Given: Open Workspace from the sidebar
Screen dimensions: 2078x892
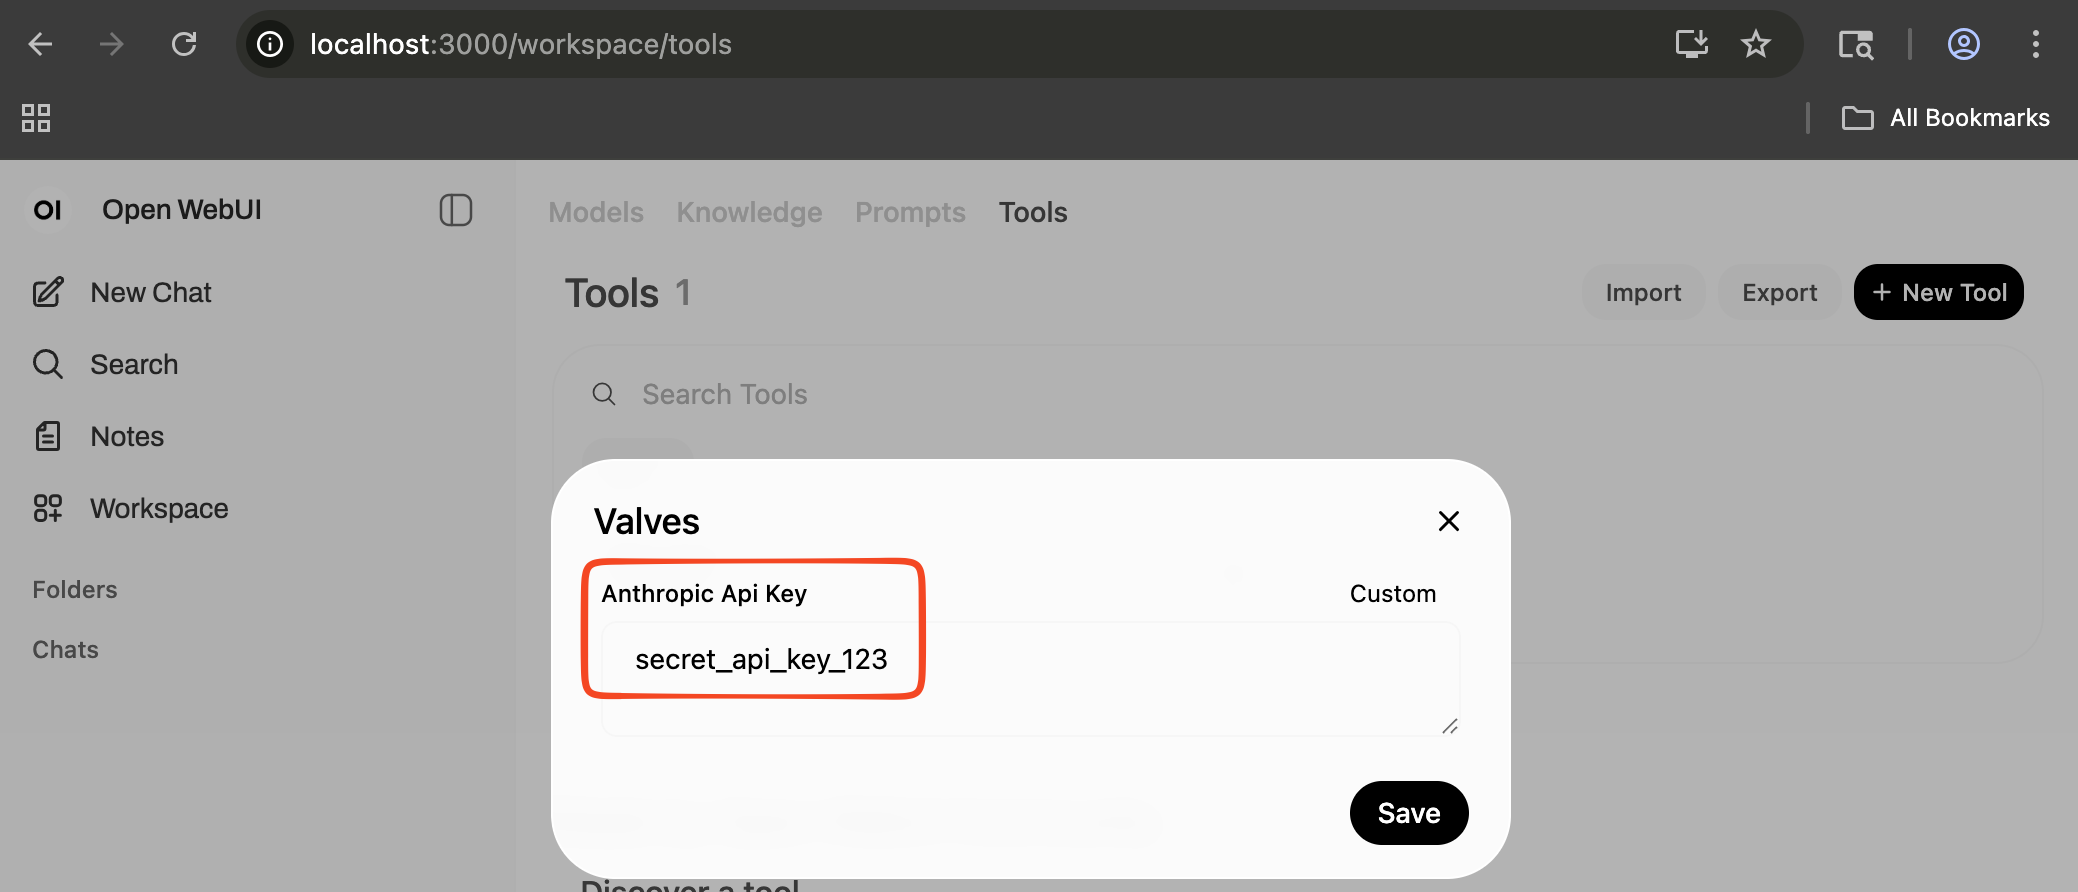Looking at the screenshot, I should pyautogui.click(x=159, y=509).
